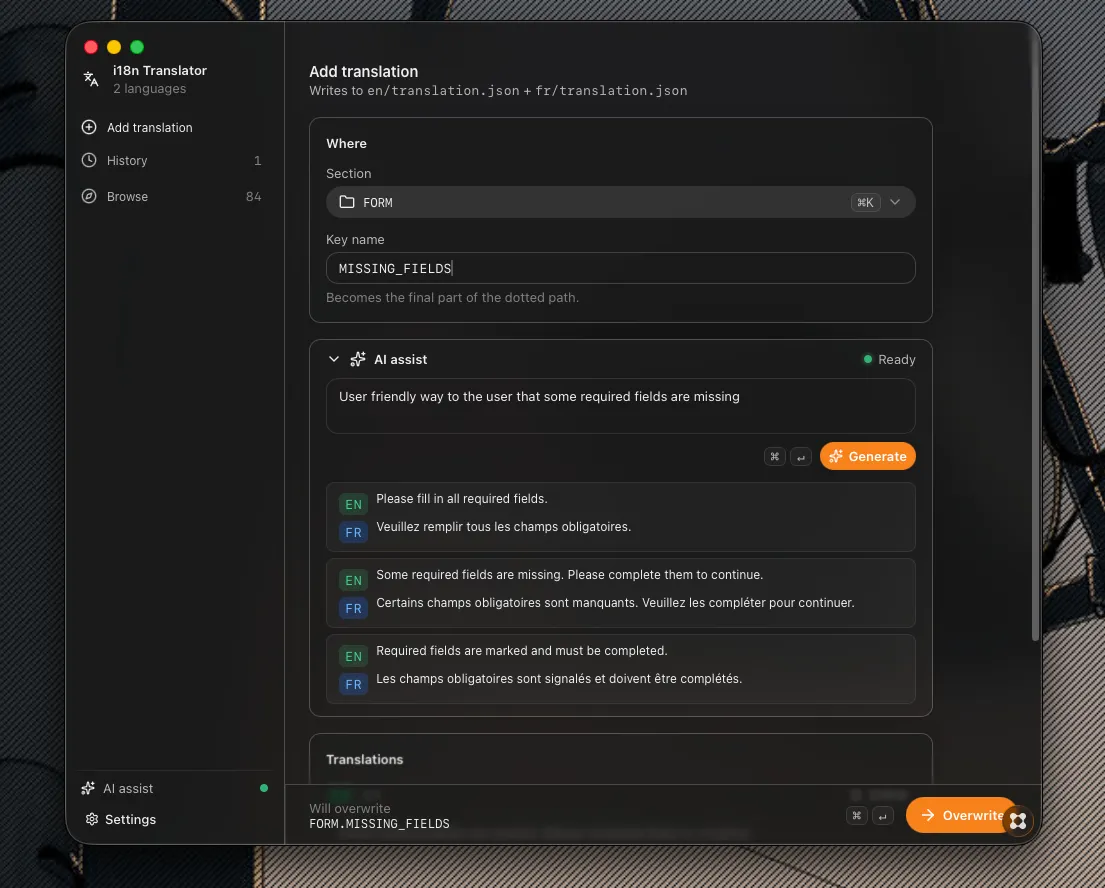Screen dimensions: 1105x888
Task: Click the return key badge next to Overwrite
Action: point(882,815)
